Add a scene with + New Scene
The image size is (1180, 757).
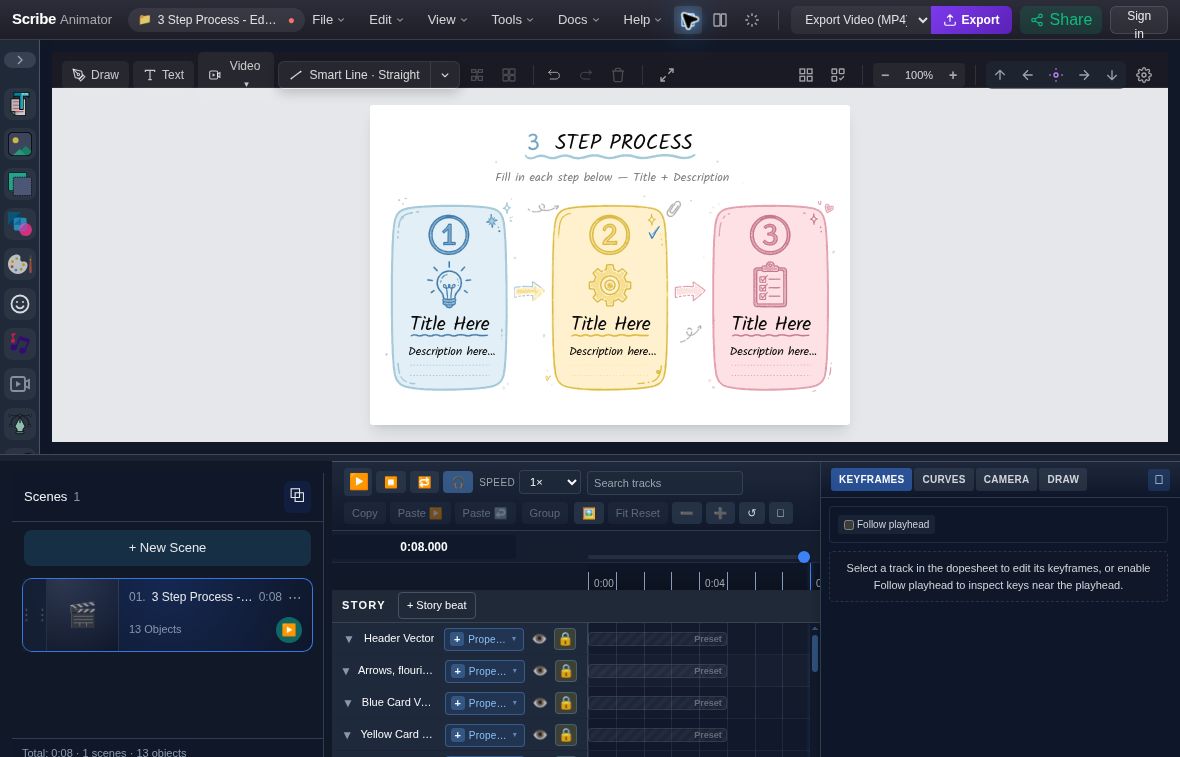[167, 548]
